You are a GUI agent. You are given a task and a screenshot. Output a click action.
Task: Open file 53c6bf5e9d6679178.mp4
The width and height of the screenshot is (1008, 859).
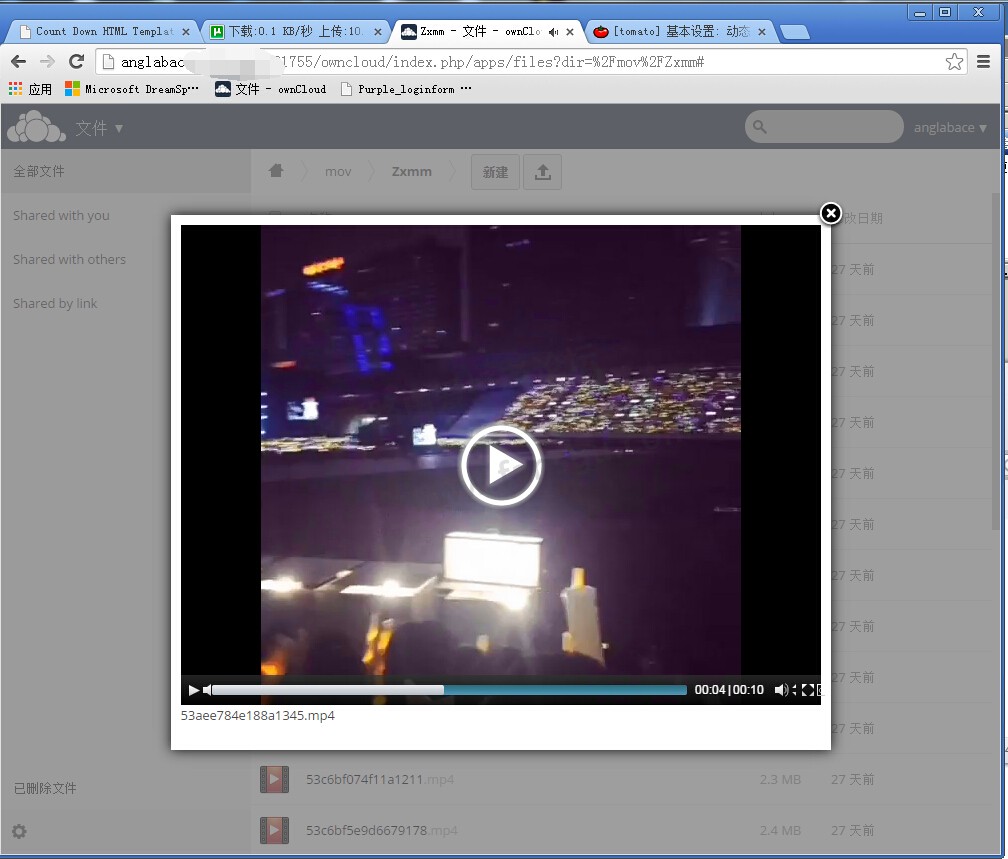click(x=381, y=830)
